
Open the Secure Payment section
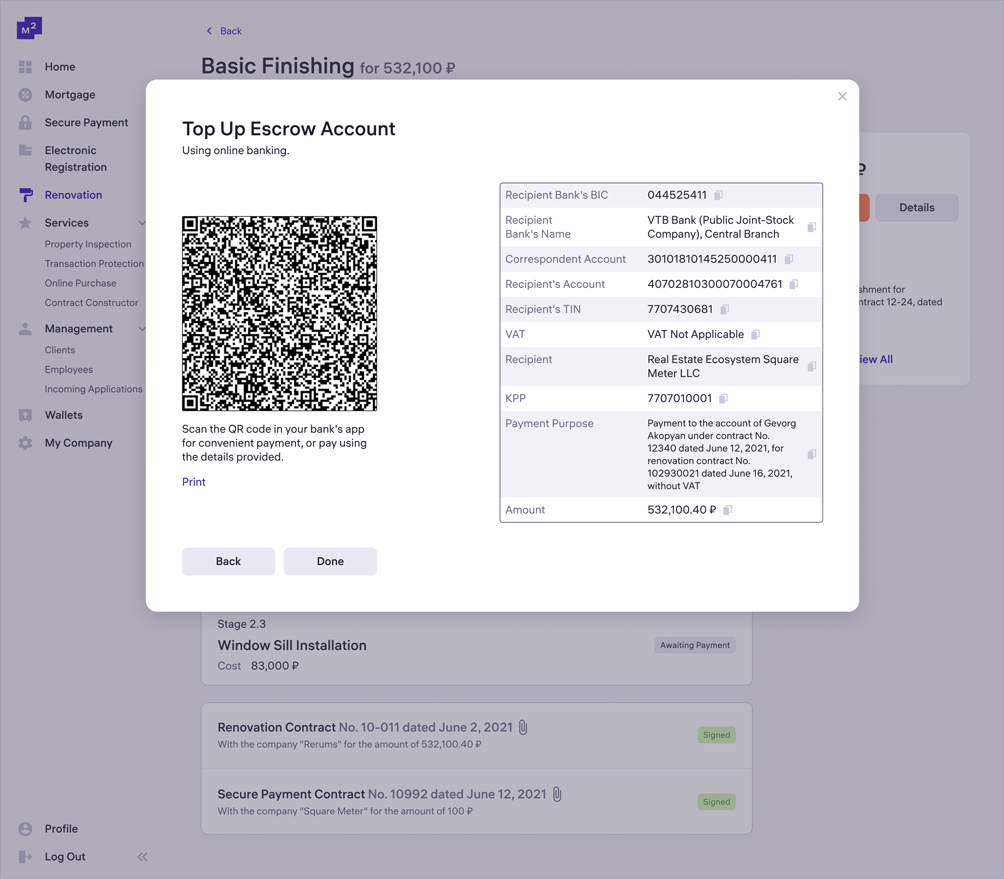coord(24,122)
